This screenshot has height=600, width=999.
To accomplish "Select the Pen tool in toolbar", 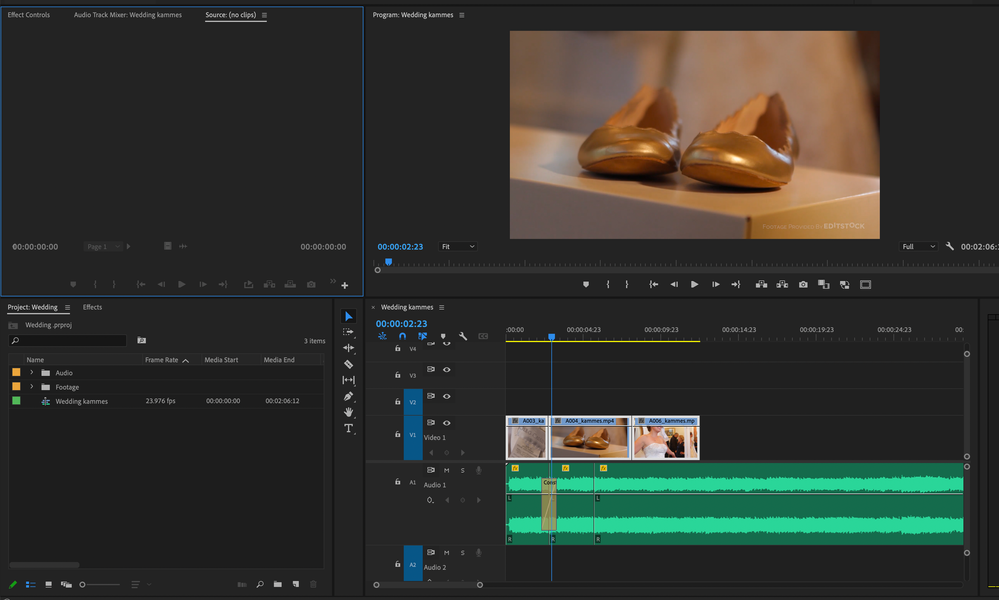I will click(x=348, y=396).
